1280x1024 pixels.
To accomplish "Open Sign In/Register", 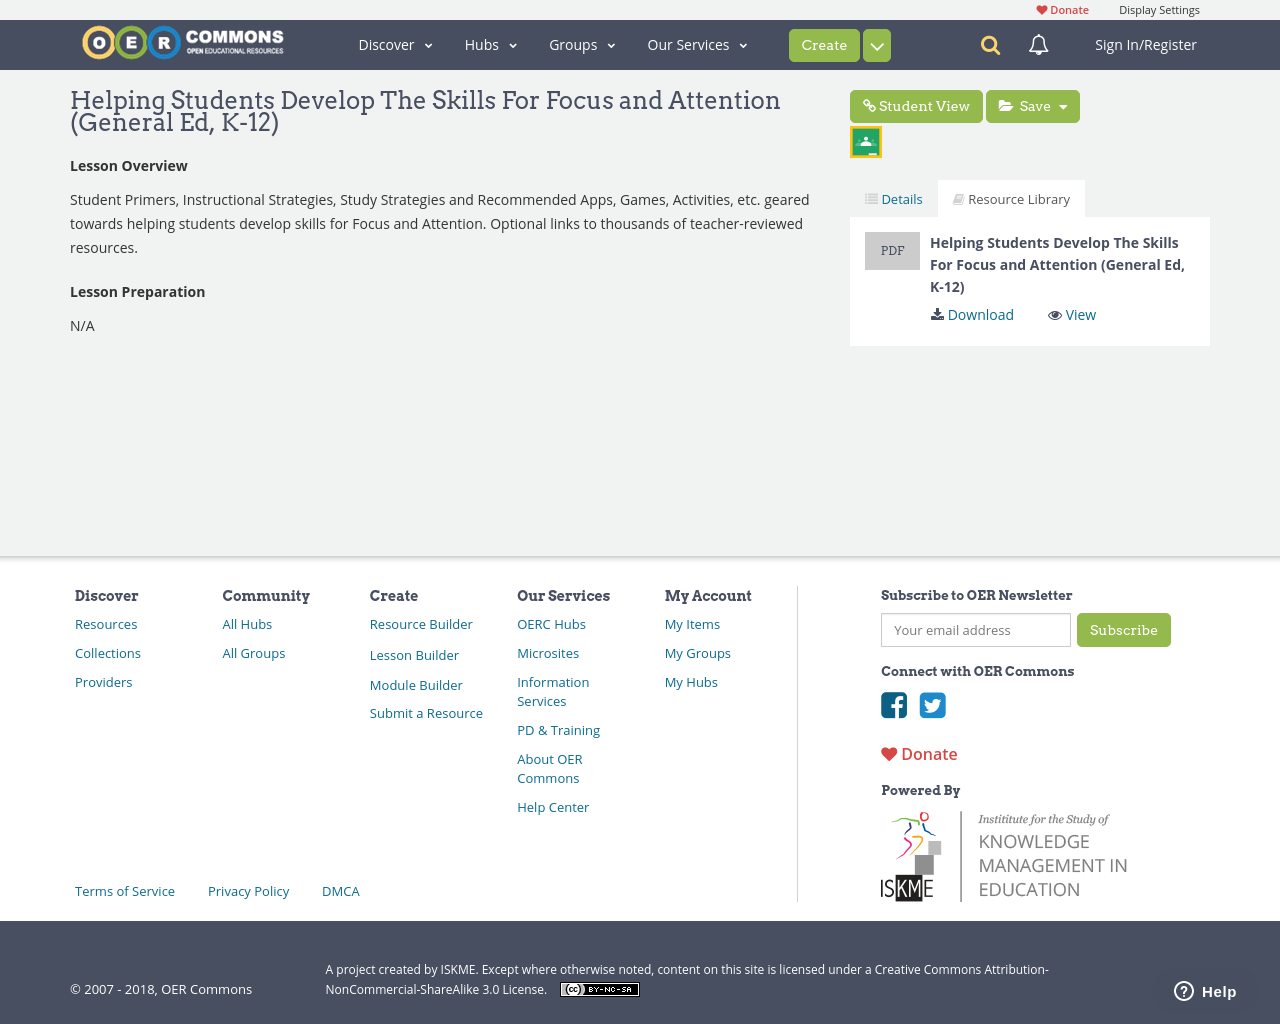I will point(1145,44).
